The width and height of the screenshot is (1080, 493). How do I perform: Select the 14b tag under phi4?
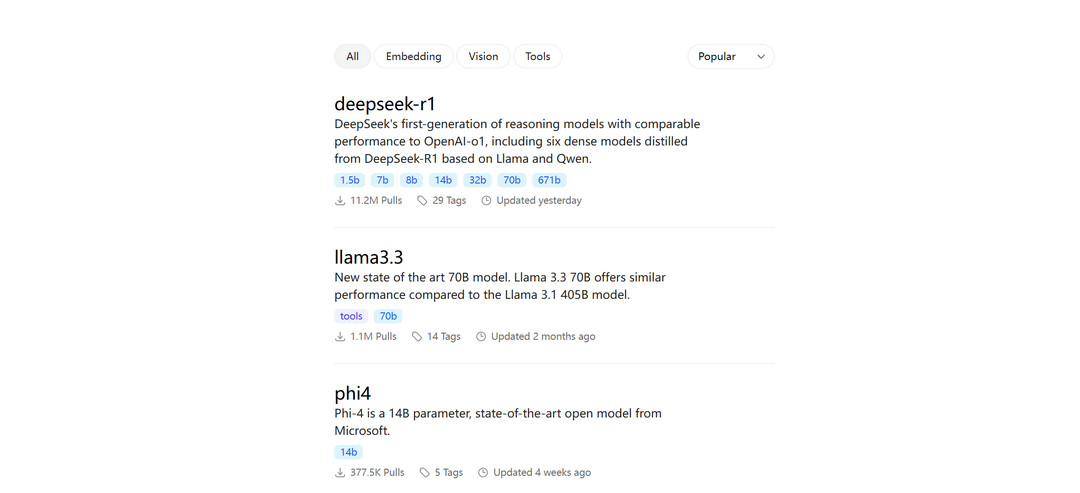click(x=348, y=452)
